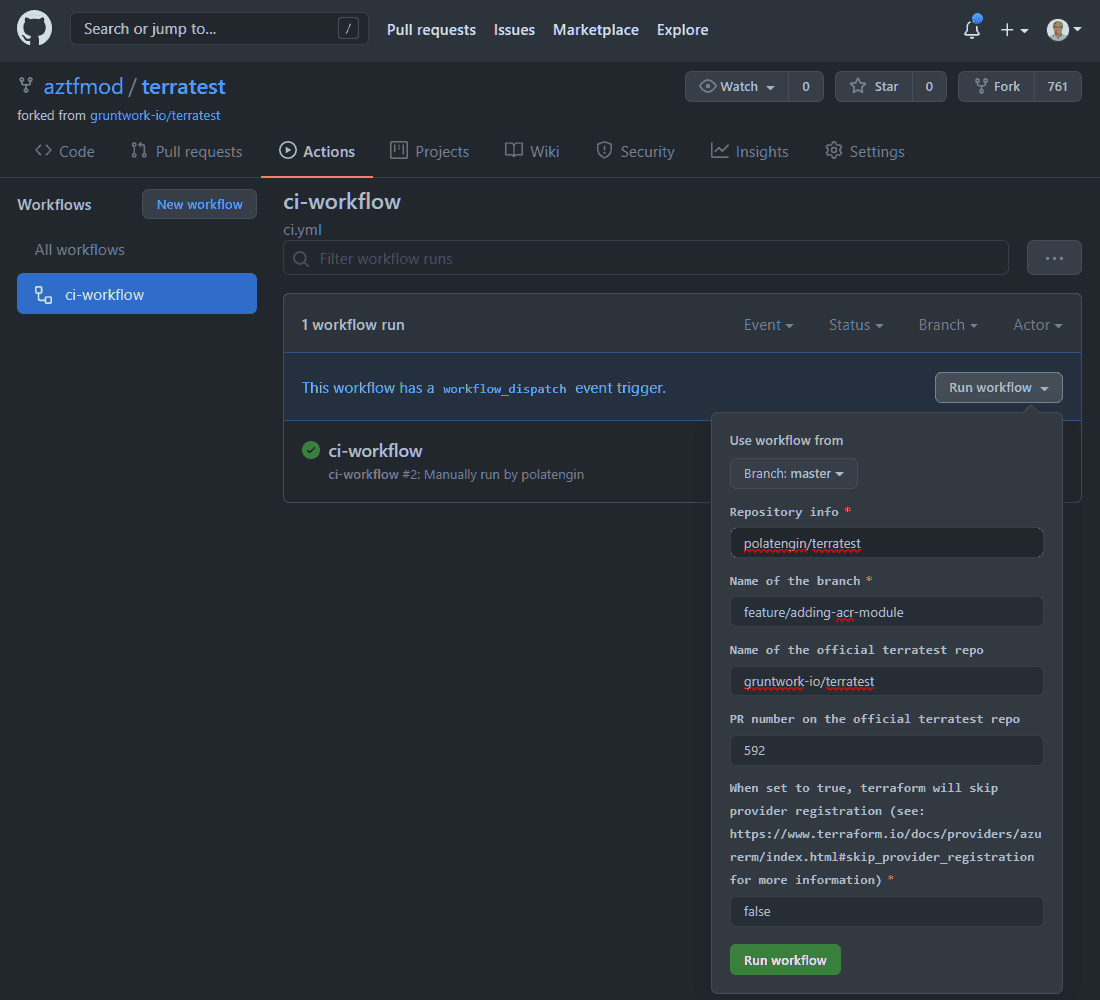Click the GitHub logo icon
This screenshot has width=1100, height=1000.
(x=34, y=29)
